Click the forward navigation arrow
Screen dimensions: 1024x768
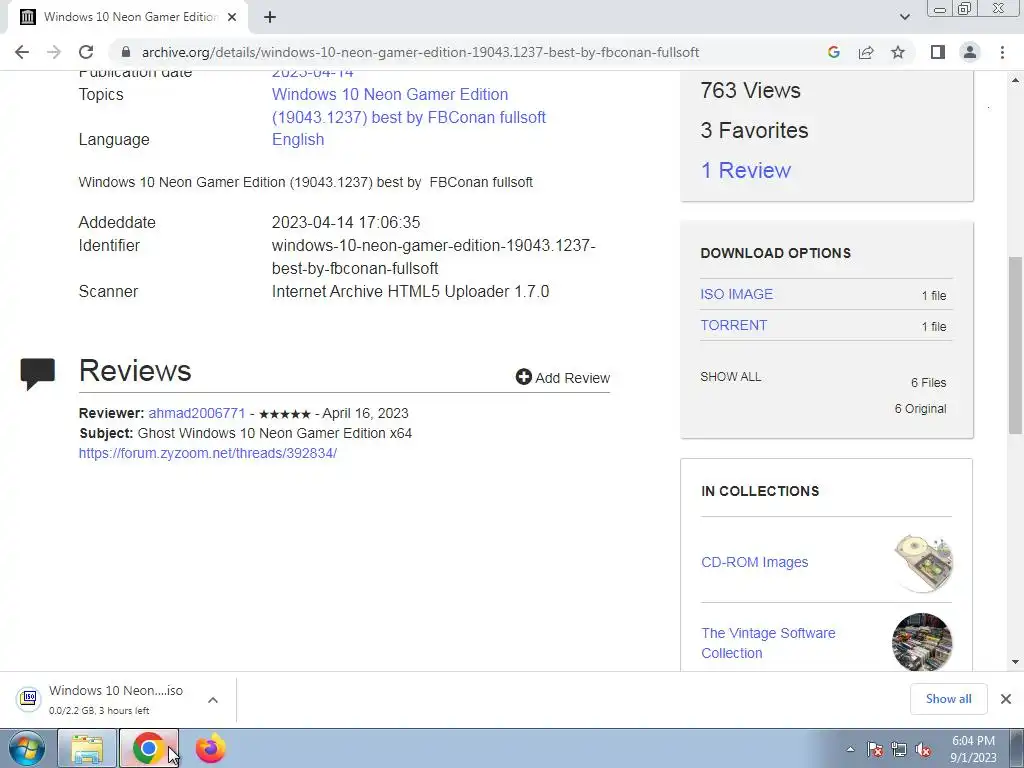pyautogui.click(x=54, y=52)
